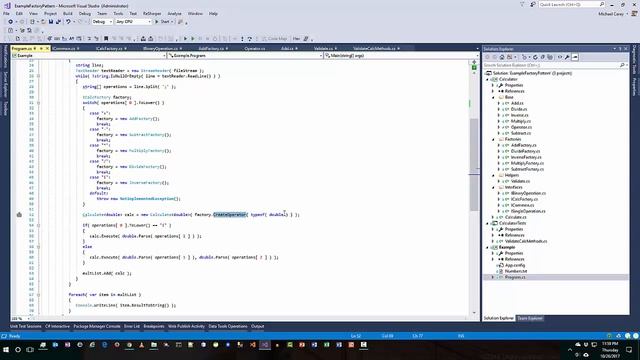Image resolution: width=640 pixels, height=360 pixels.
Task: Switch to the Operator.cs tab
Action: click(x=255, y=49)
